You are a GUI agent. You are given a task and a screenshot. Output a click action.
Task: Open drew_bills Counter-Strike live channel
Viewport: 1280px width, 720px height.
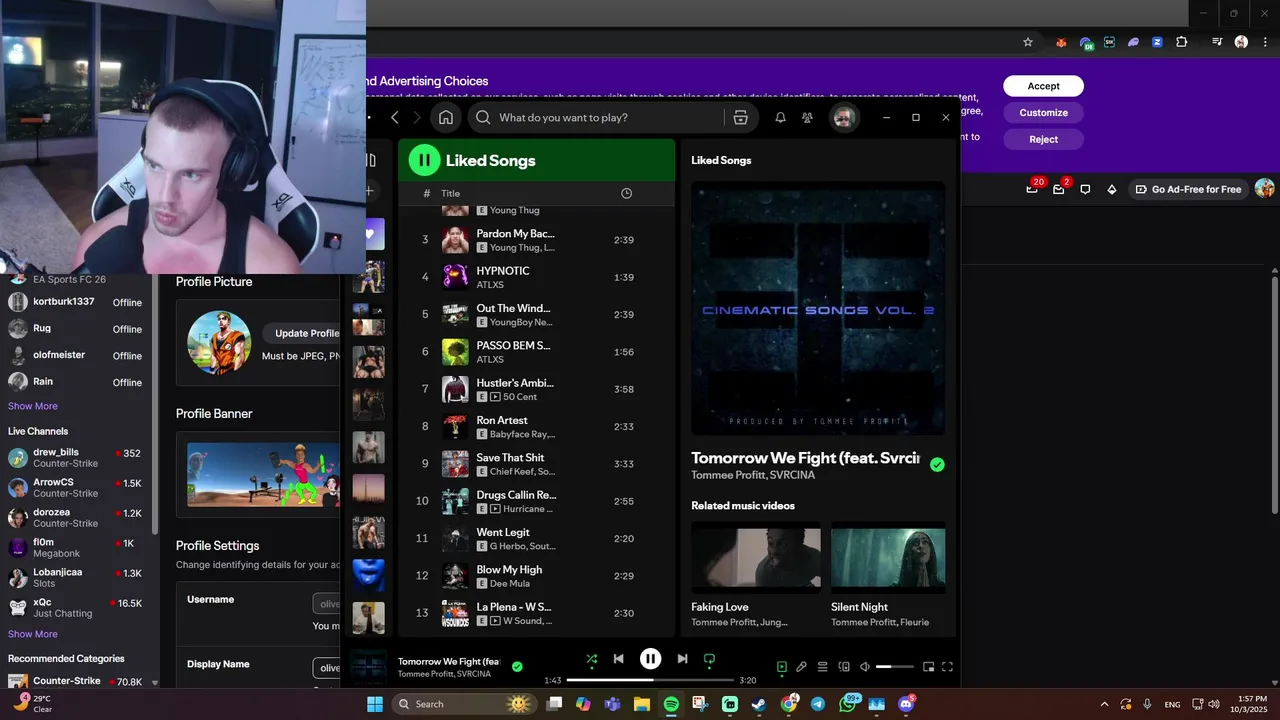(76, 458)
